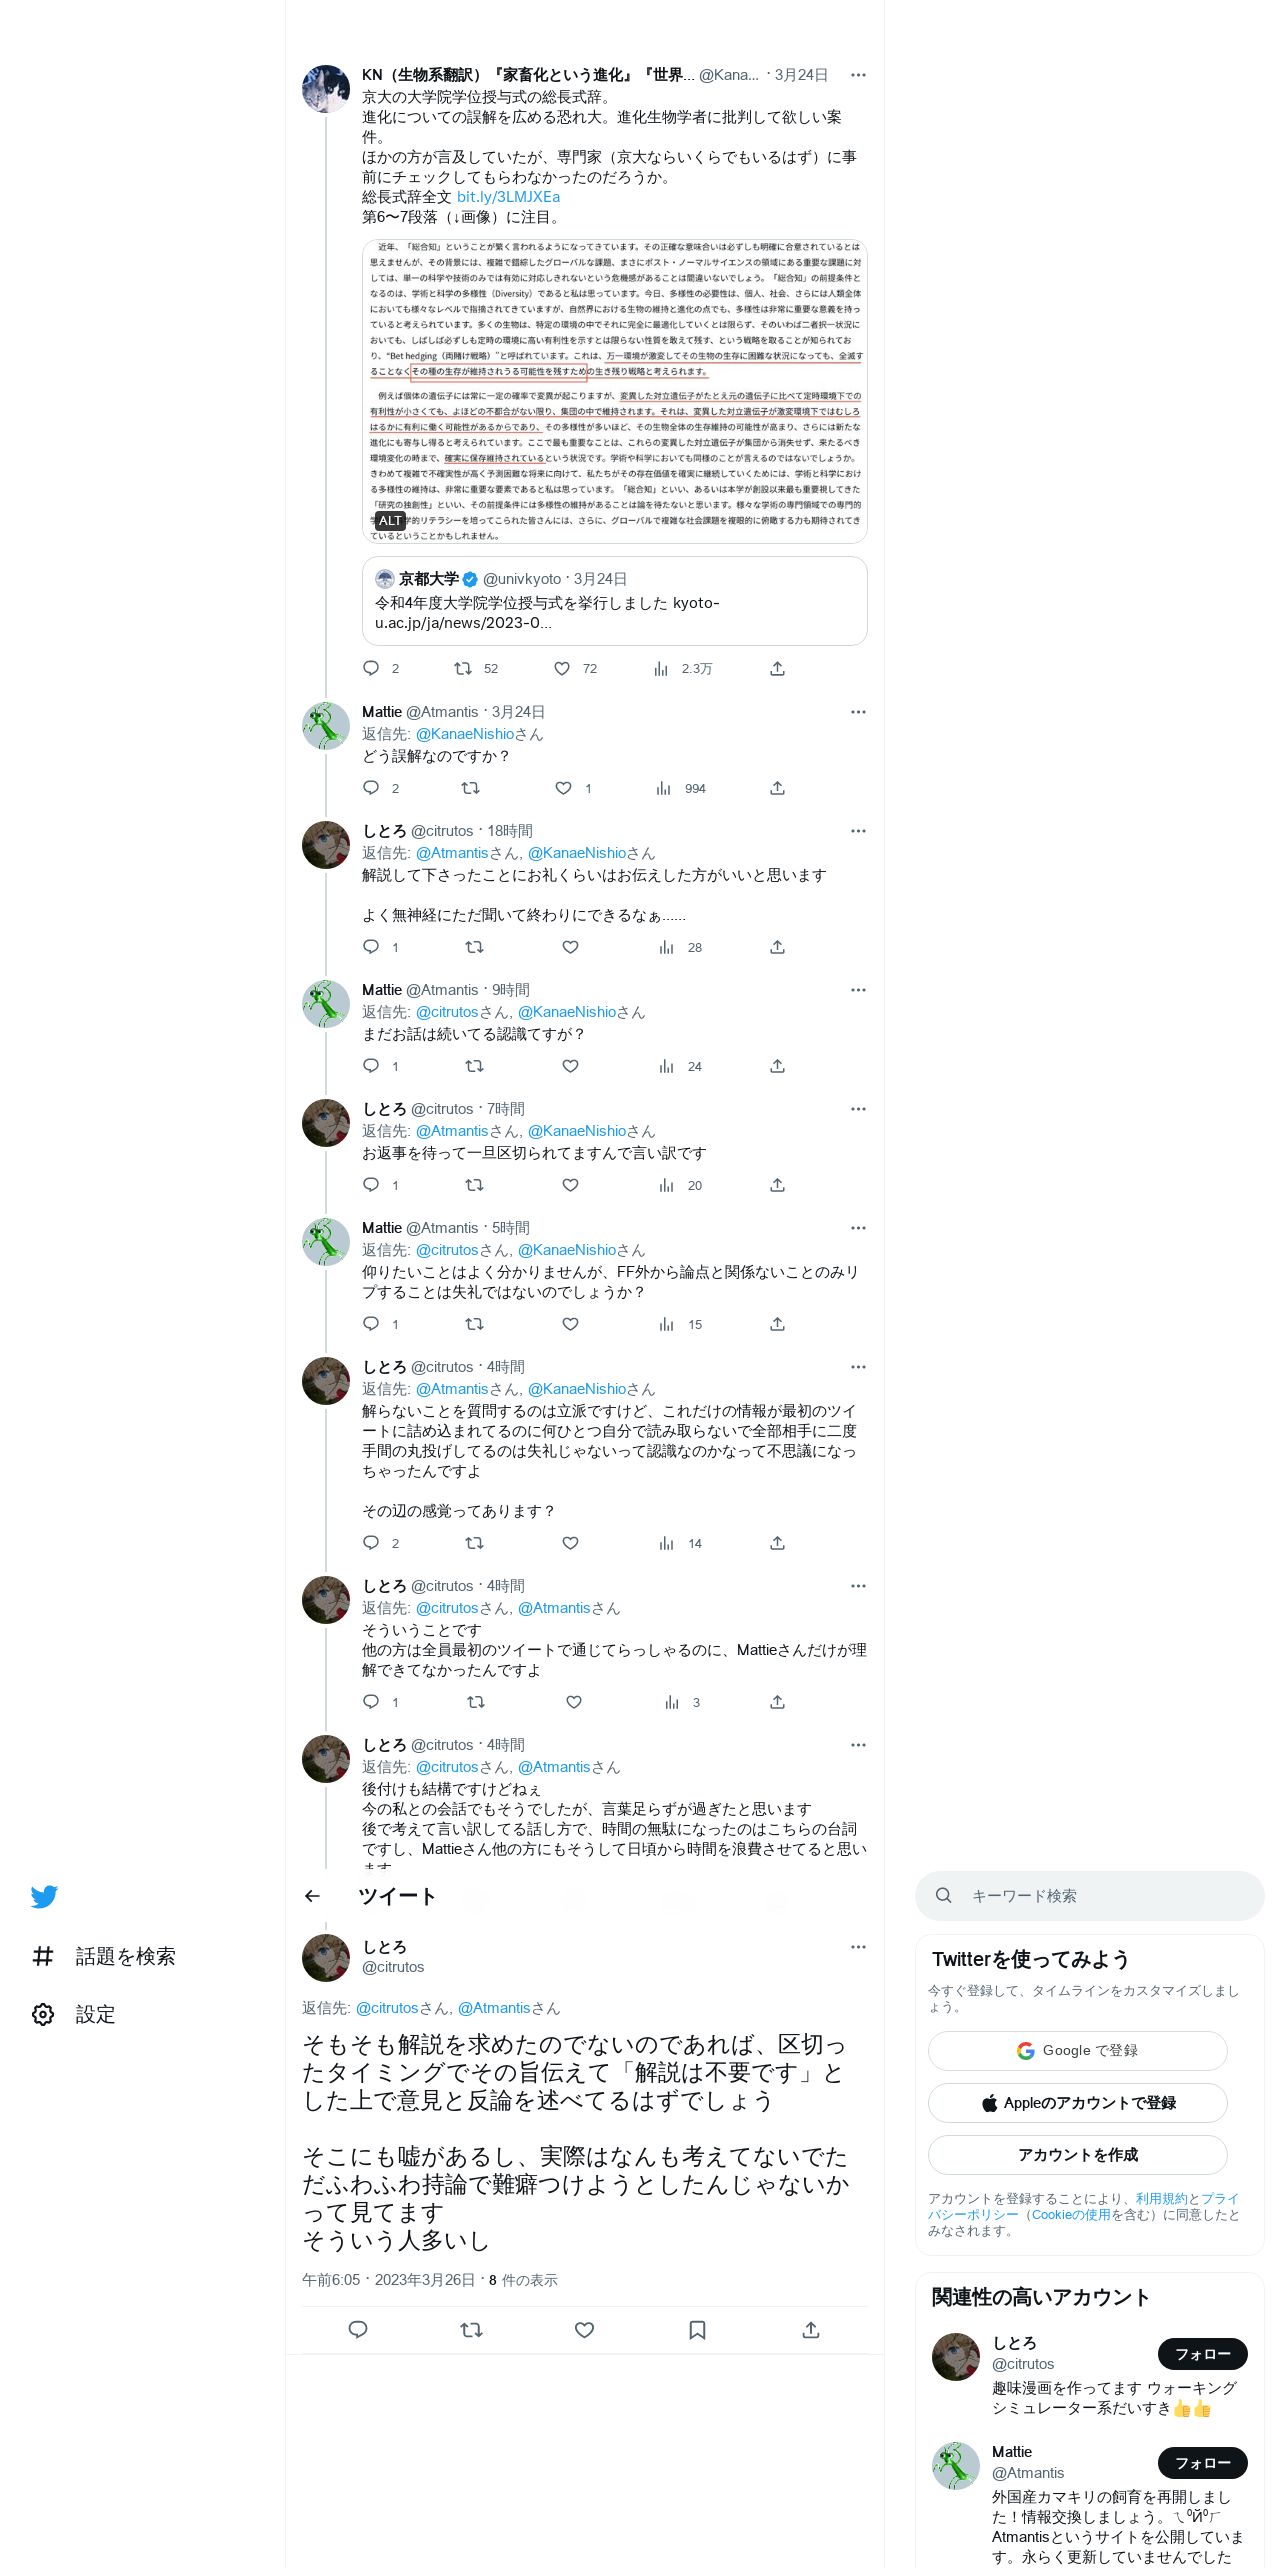Open the settings gear 設定

73,2014
